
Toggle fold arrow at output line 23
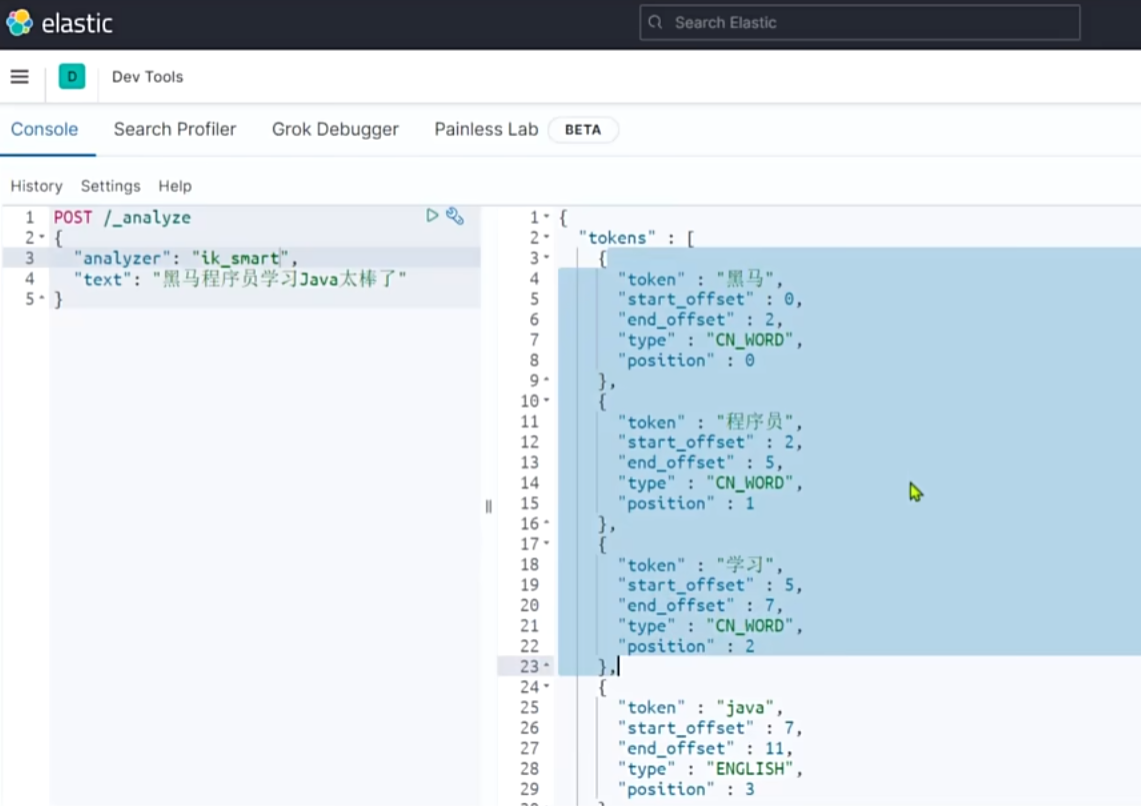(x=546, y=666)
